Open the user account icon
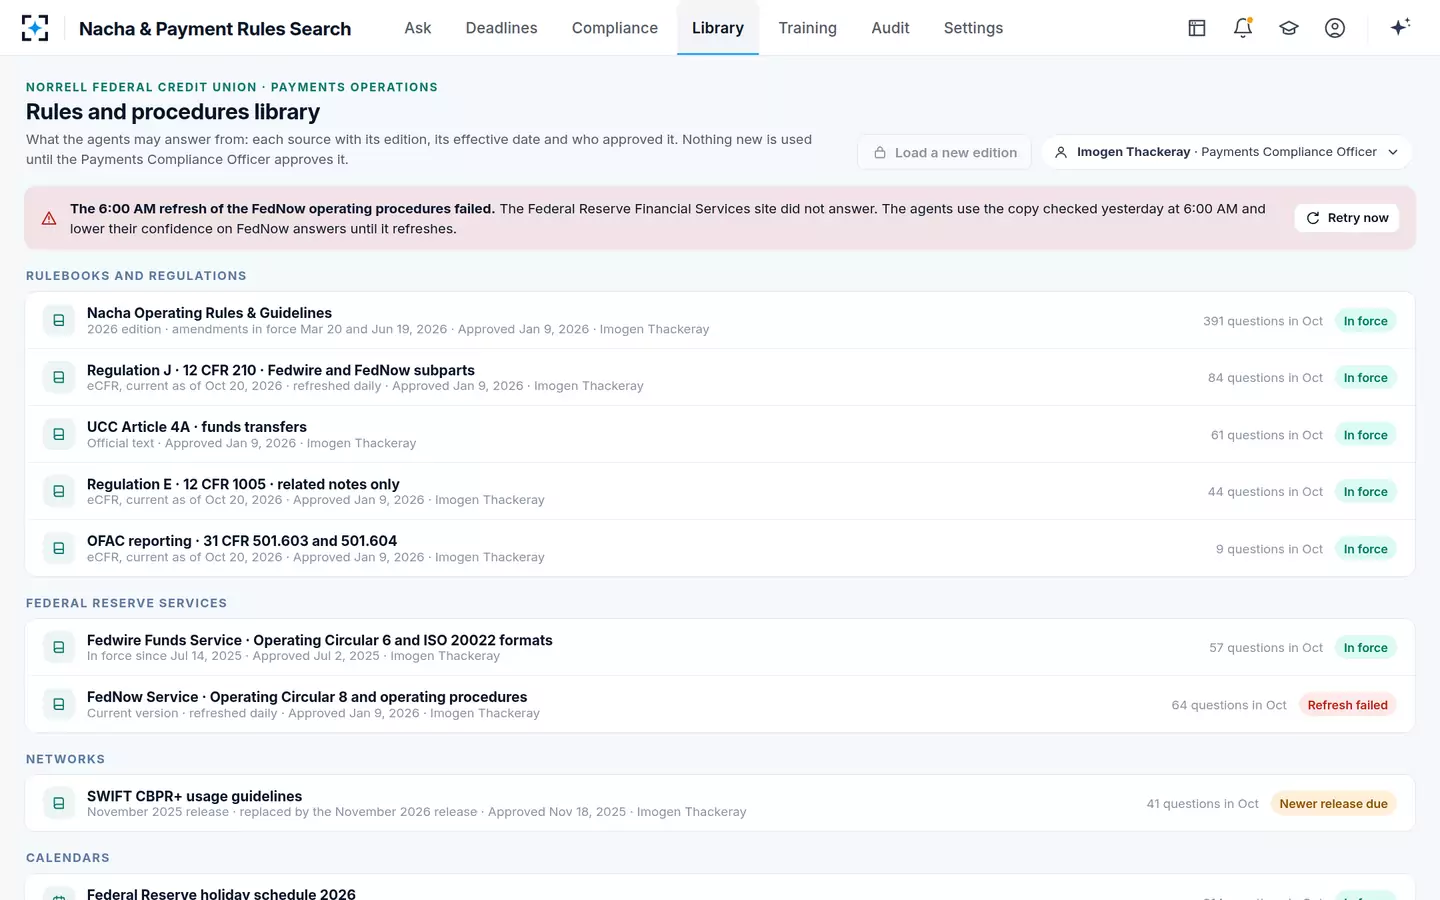The image size is (1440, 900). pyautogui.click(x=1335, y=28)
